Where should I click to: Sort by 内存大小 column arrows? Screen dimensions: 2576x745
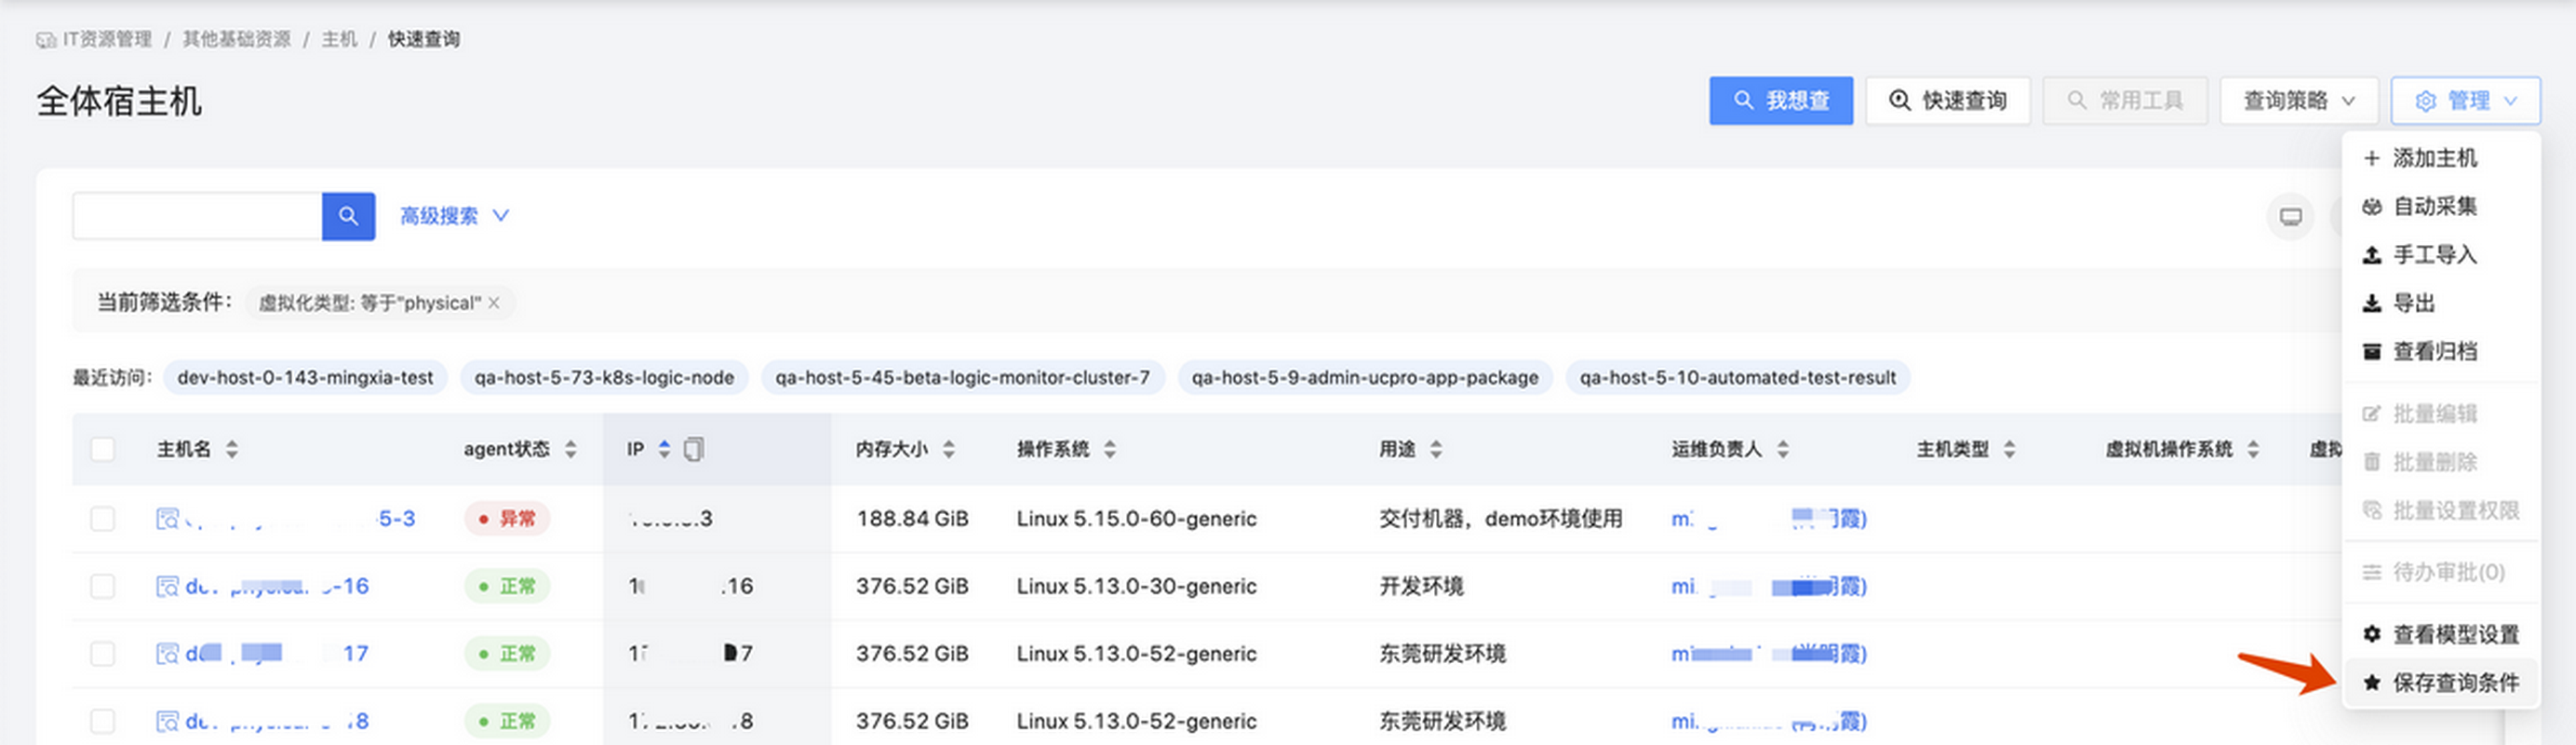click(949, 450)
